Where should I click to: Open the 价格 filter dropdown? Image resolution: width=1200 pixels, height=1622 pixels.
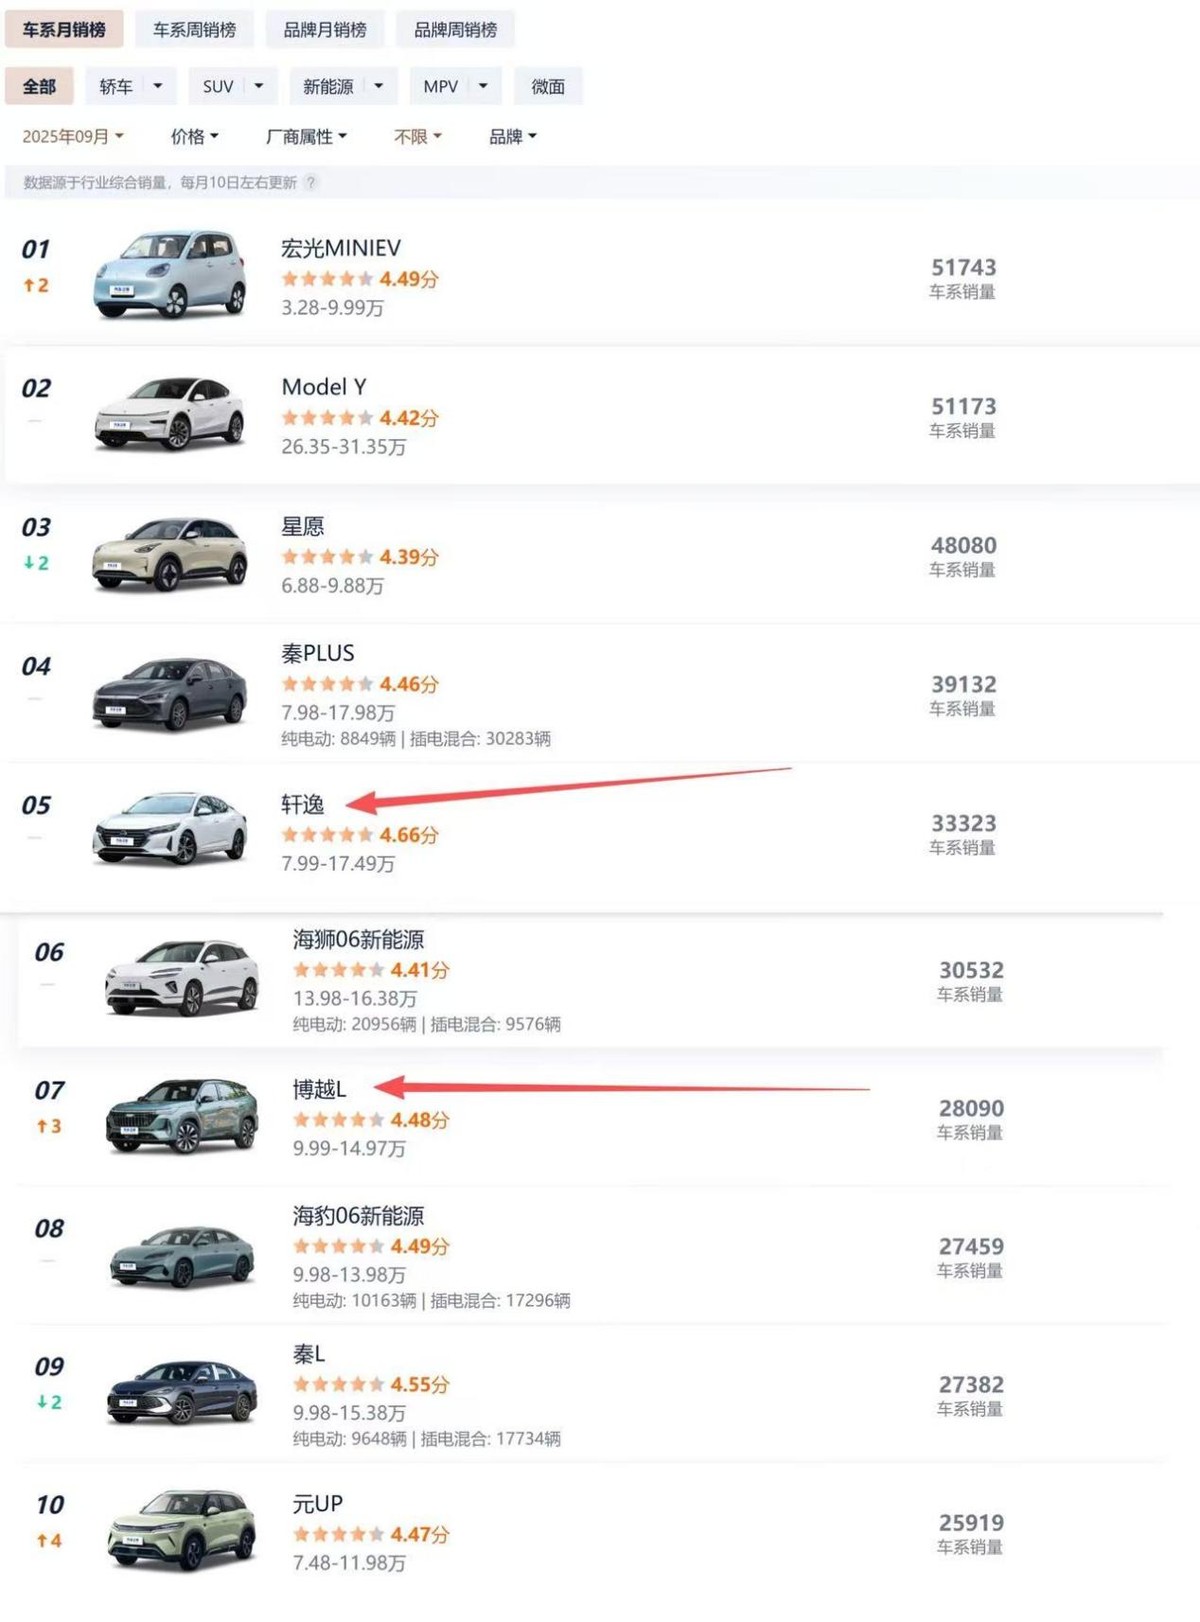pyautogui.click(x=194, y=137)
